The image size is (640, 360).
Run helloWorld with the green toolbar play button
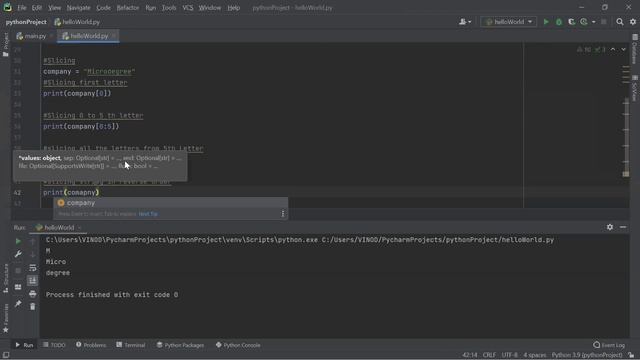[546, 22]
